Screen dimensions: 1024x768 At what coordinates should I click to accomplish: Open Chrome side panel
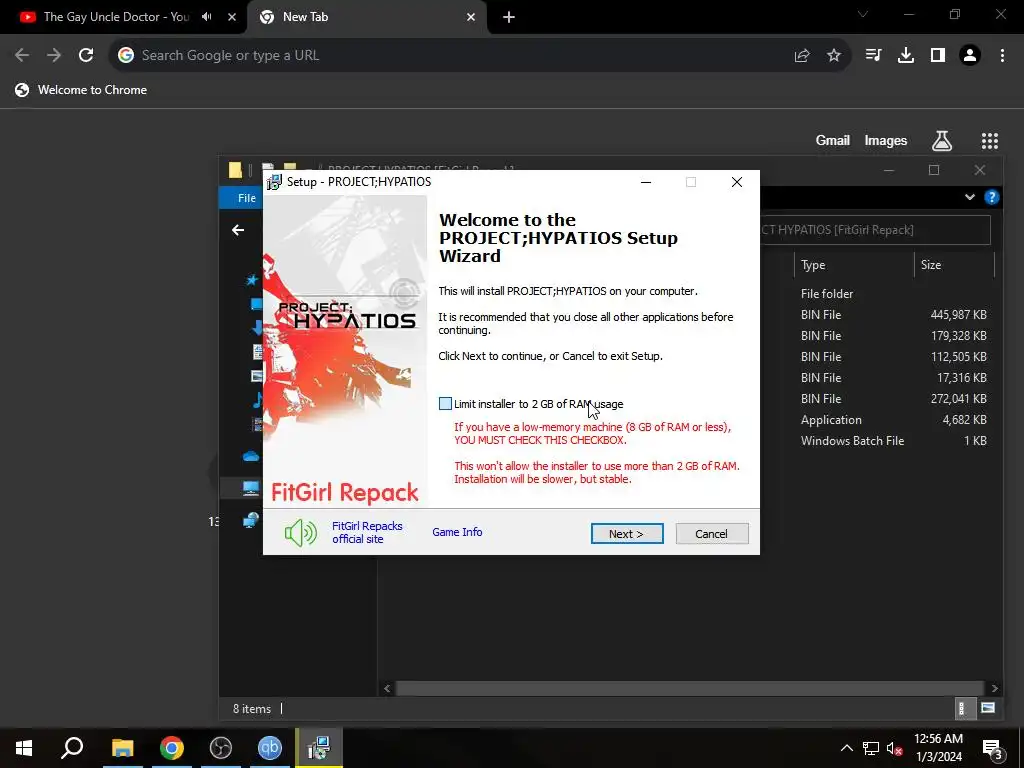pos(938,56)
